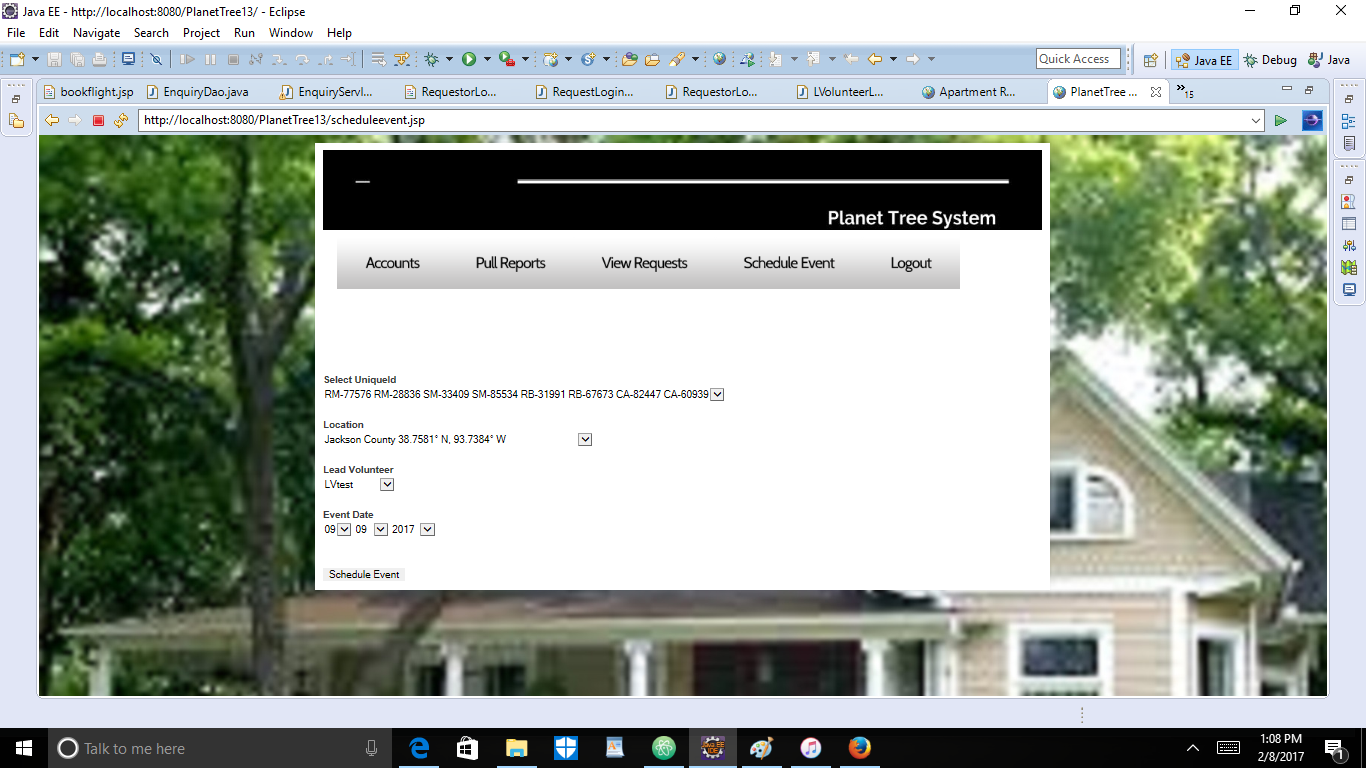Image resolution: width=1366 pixels, height=768 pixels.
Task: Open the Event Date year 2017 dropdown
Action: pyautogui.click(x=427, y=529)
